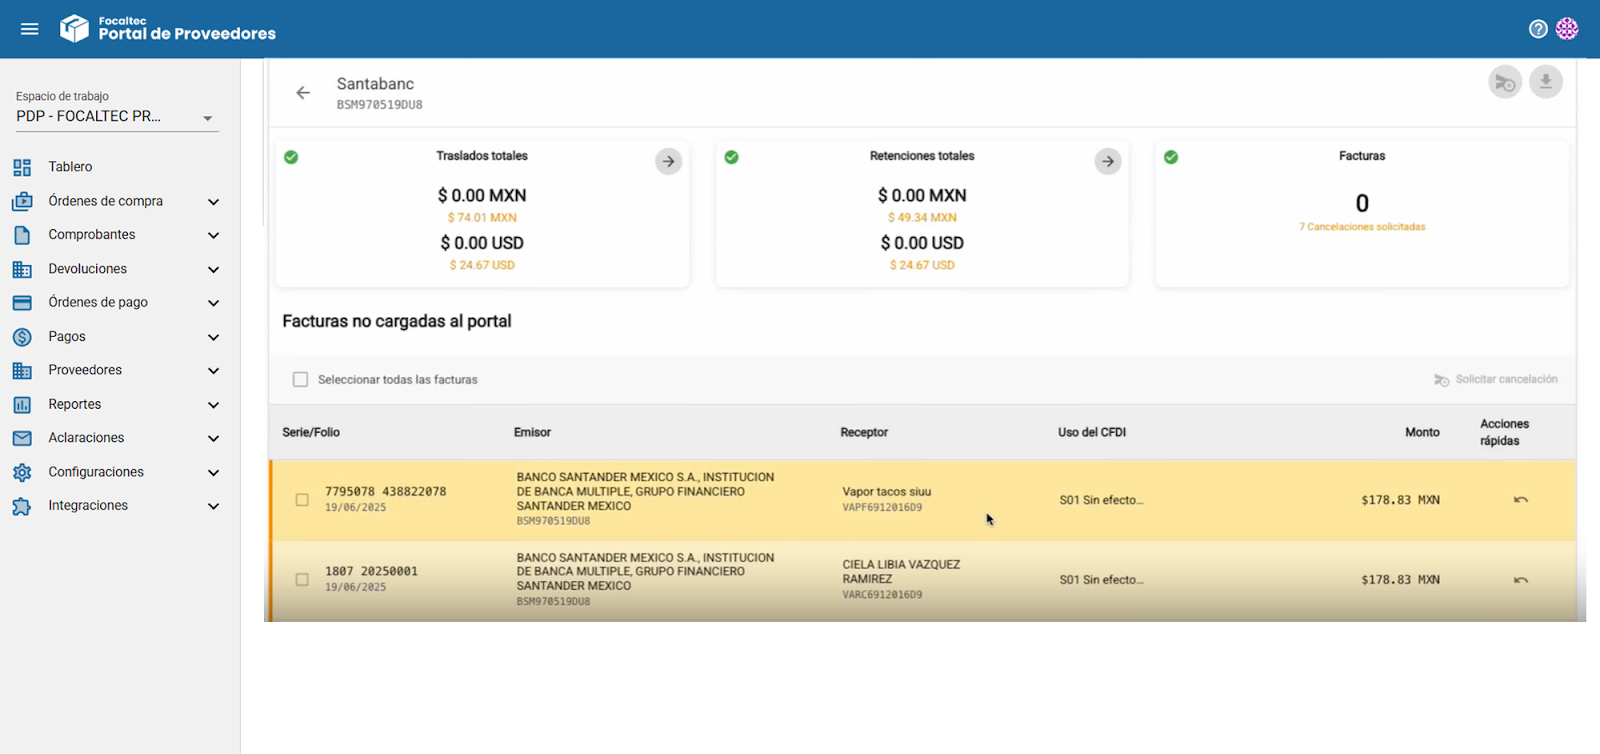1600x754 pixels.
Task: Select the invoice 1807 20250001 checkbox
Action: [302, 580]
